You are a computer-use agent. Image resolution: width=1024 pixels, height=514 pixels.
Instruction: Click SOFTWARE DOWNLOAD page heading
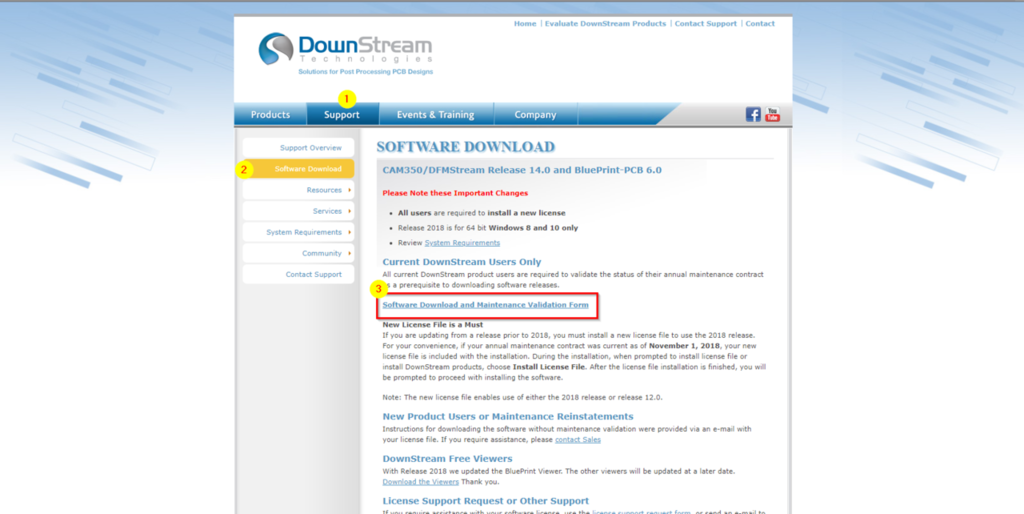[x=466, y=147]
